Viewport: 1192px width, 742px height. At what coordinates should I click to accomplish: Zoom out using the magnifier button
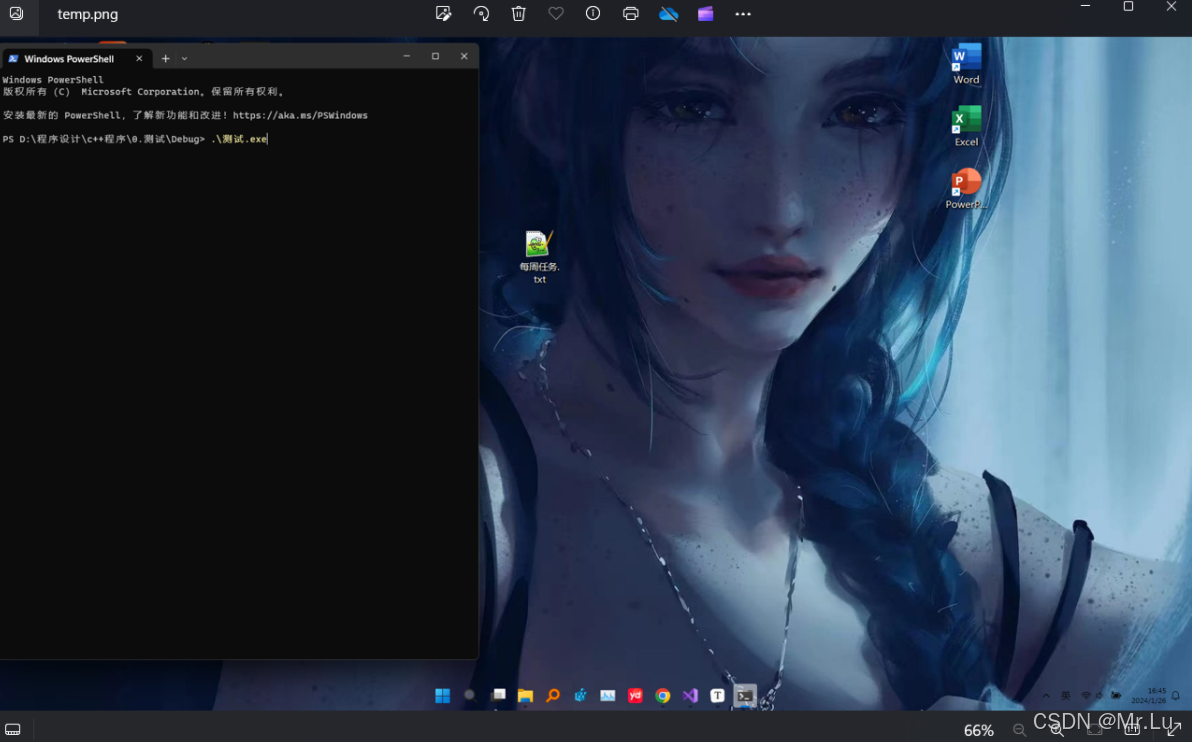(x=1020, y=731)
